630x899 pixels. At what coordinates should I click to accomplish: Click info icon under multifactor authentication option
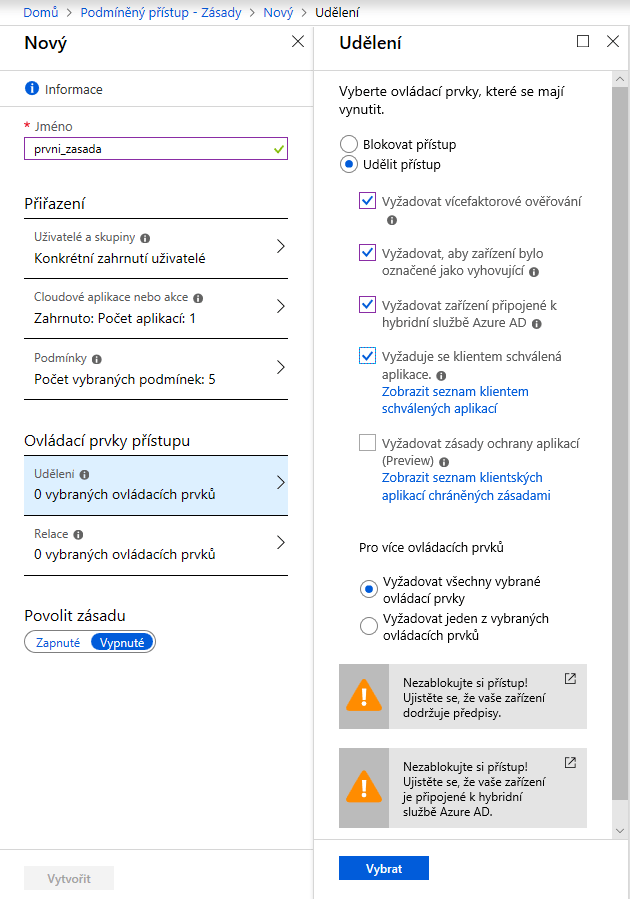point(391,220)
